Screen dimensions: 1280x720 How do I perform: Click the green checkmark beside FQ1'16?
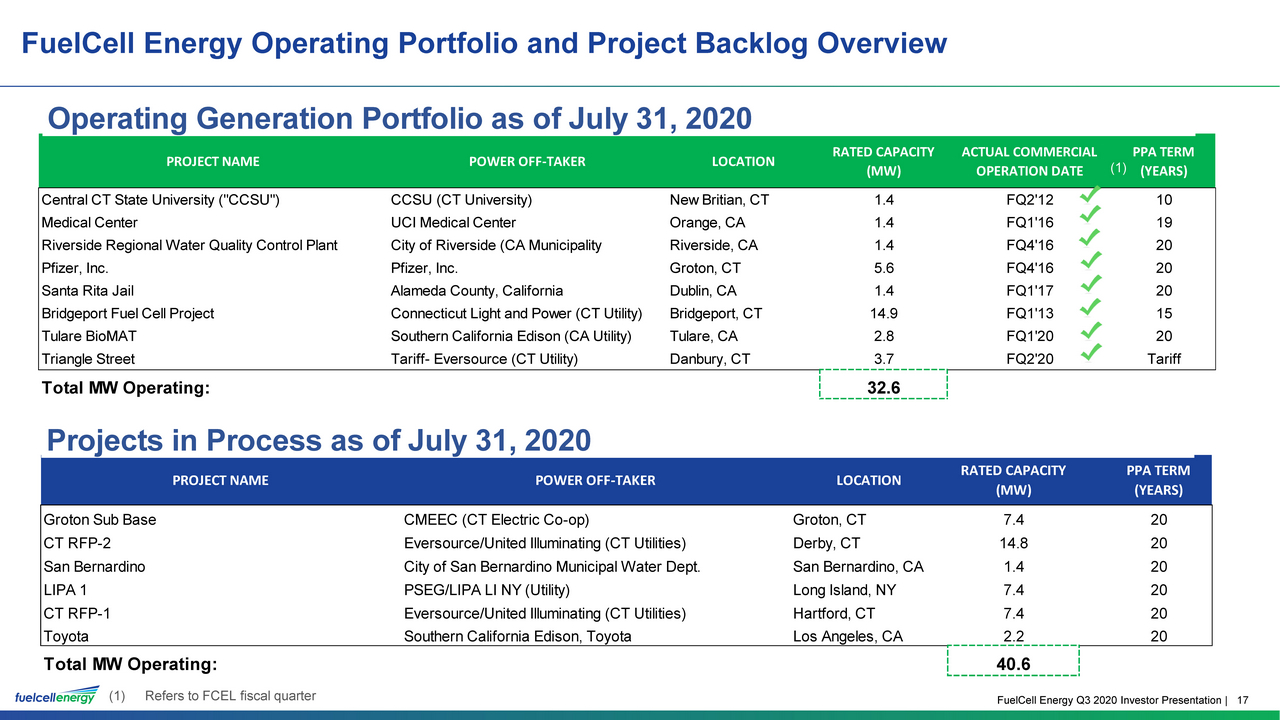point(1092,214)
